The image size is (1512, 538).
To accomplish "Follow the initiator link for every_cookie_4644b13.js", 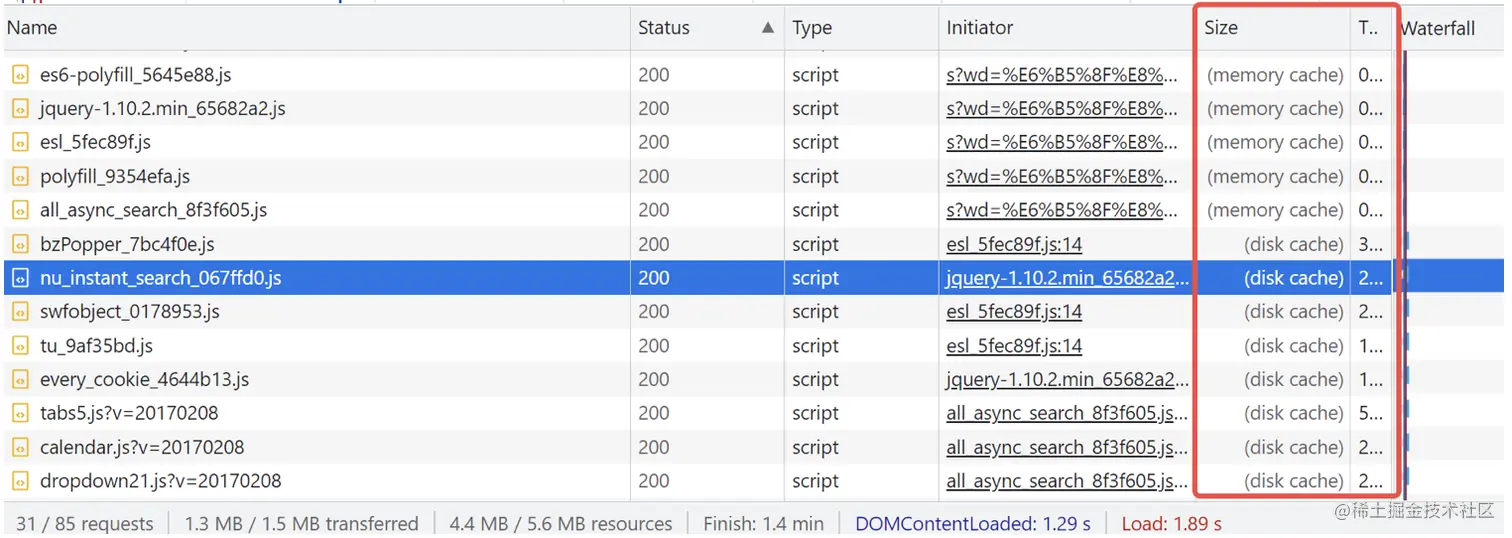I will click(x=1067, y=380).
